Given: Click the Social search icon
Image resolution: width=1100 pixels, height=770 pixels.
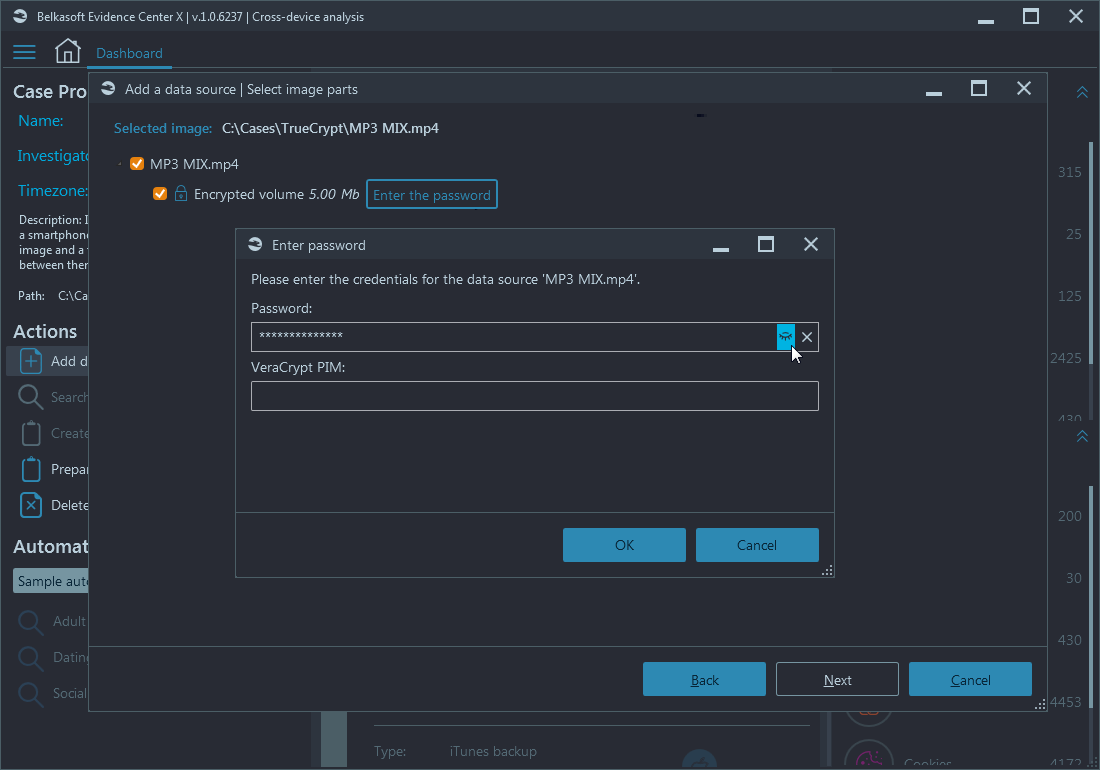Looking at the screenshot, I should coord(30,694).
